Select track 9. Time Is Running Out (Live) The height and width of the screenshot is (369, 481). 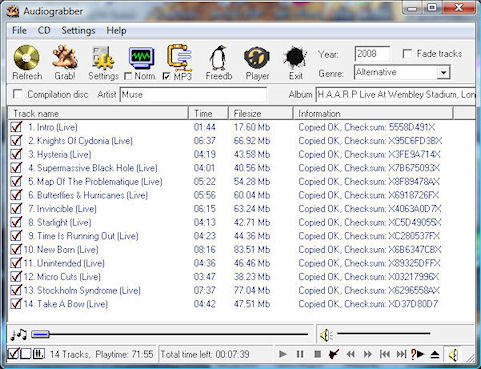[x=83, y=236]
